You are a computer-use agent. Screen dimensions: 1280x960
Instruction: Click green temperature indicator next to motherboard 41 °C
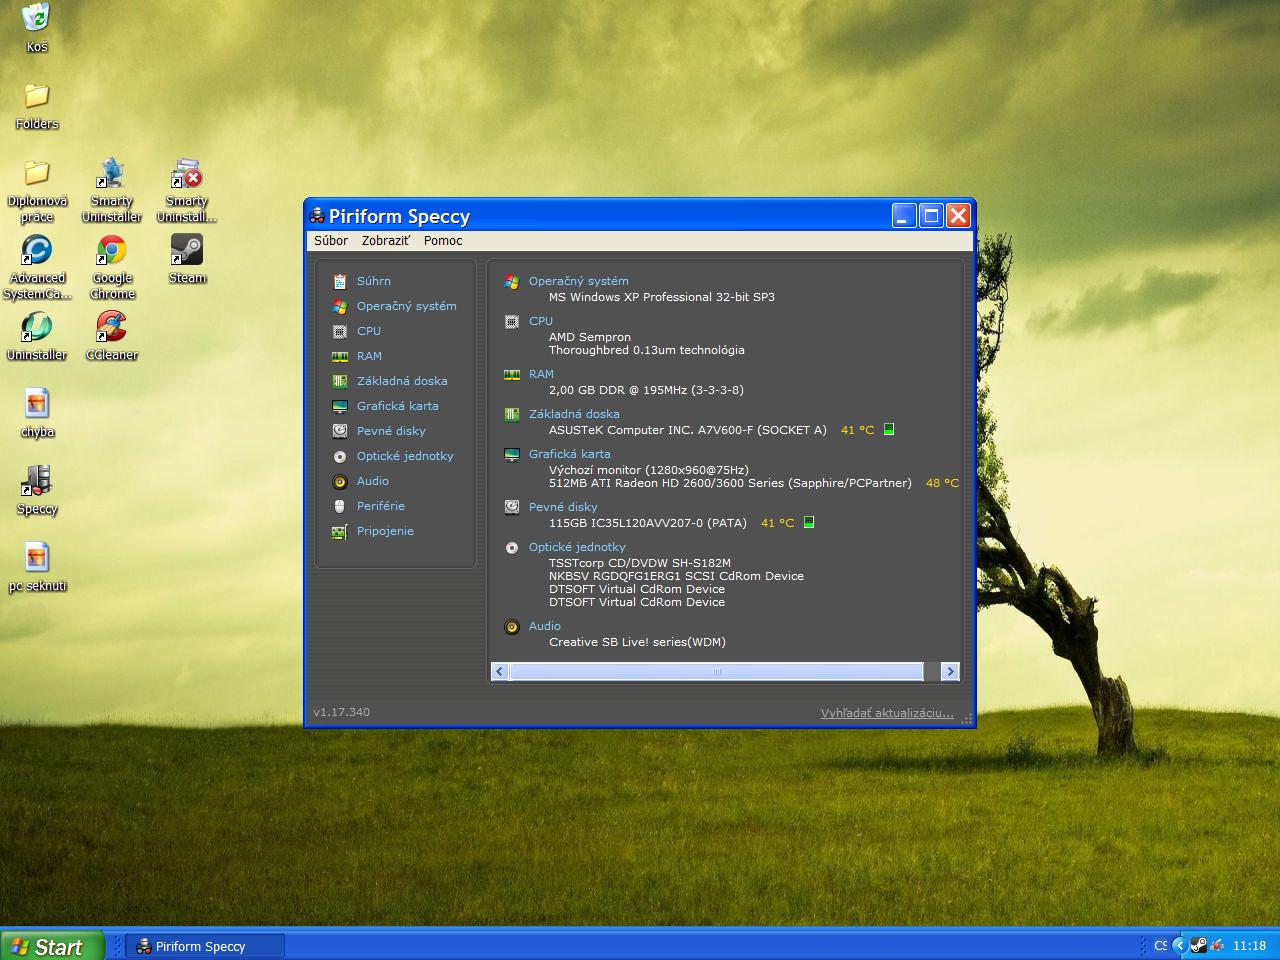tap(889, 429)
